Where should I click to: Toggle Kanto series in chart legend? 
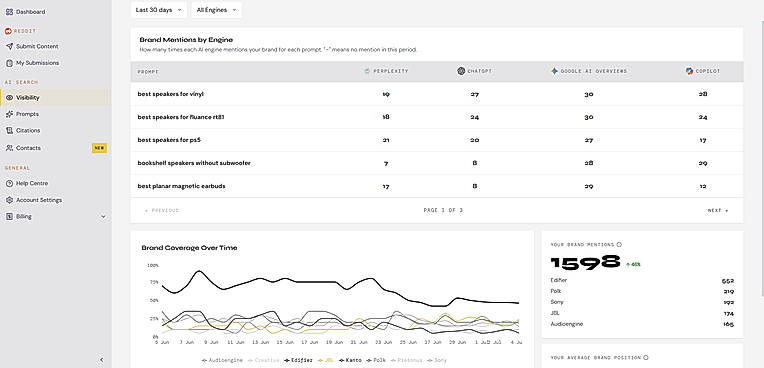(351, 360)
